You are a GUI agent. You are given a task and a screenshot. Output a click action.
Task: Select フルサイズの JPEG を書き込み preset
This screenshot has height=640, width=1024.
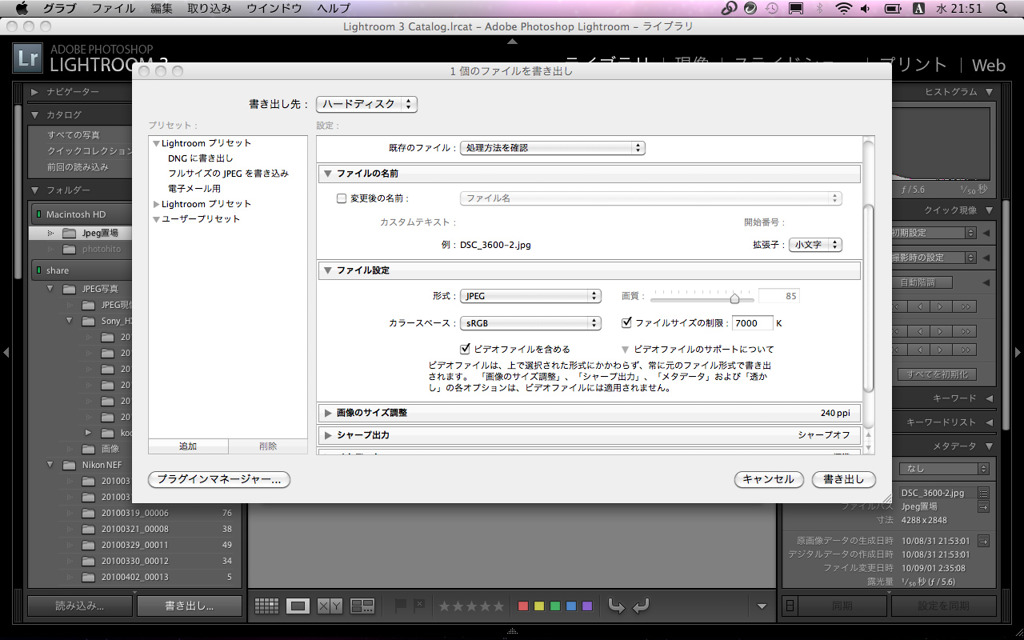228,174
